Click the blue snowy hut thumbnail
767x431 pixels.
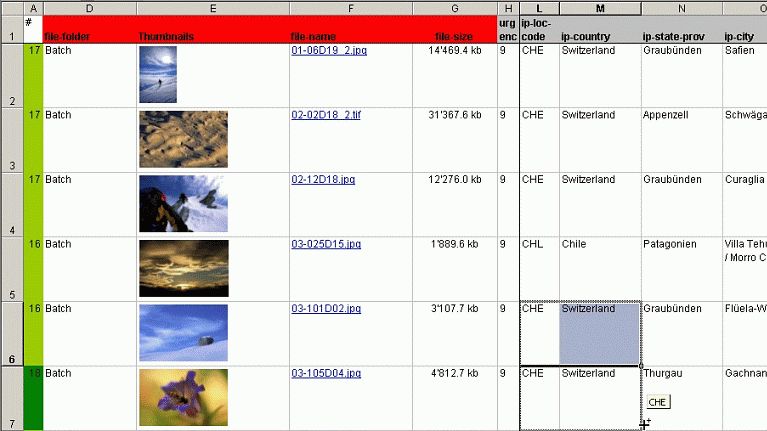pos(183,333)
